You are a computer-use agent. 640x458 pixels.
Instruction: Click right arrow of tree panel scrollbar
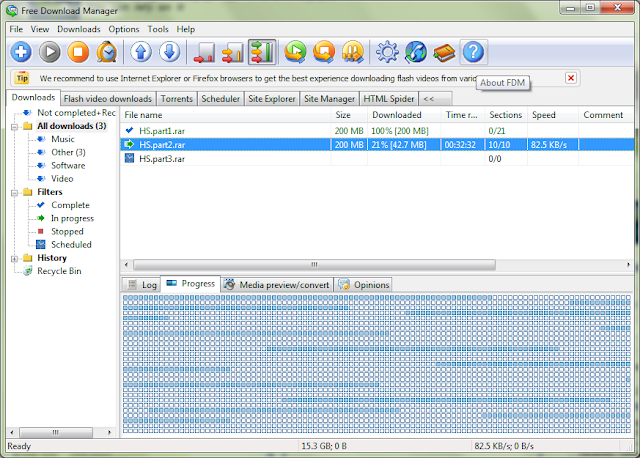coord(109,432)
